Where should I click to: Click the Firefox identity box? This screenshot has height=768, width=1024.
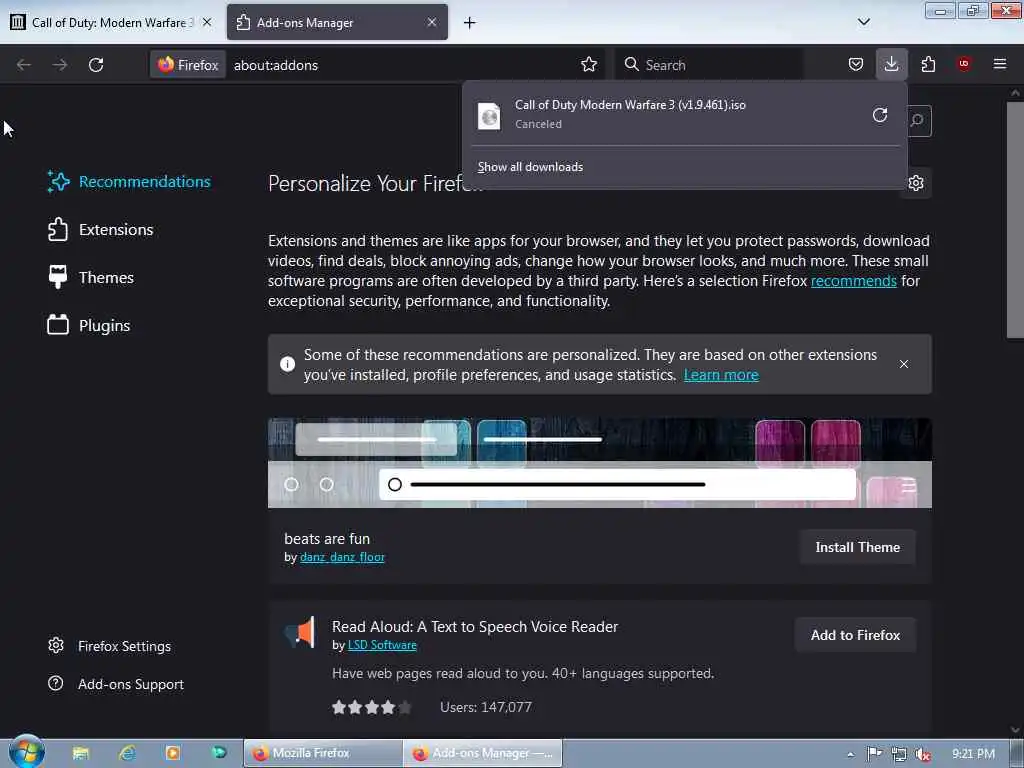coord(188,65)
